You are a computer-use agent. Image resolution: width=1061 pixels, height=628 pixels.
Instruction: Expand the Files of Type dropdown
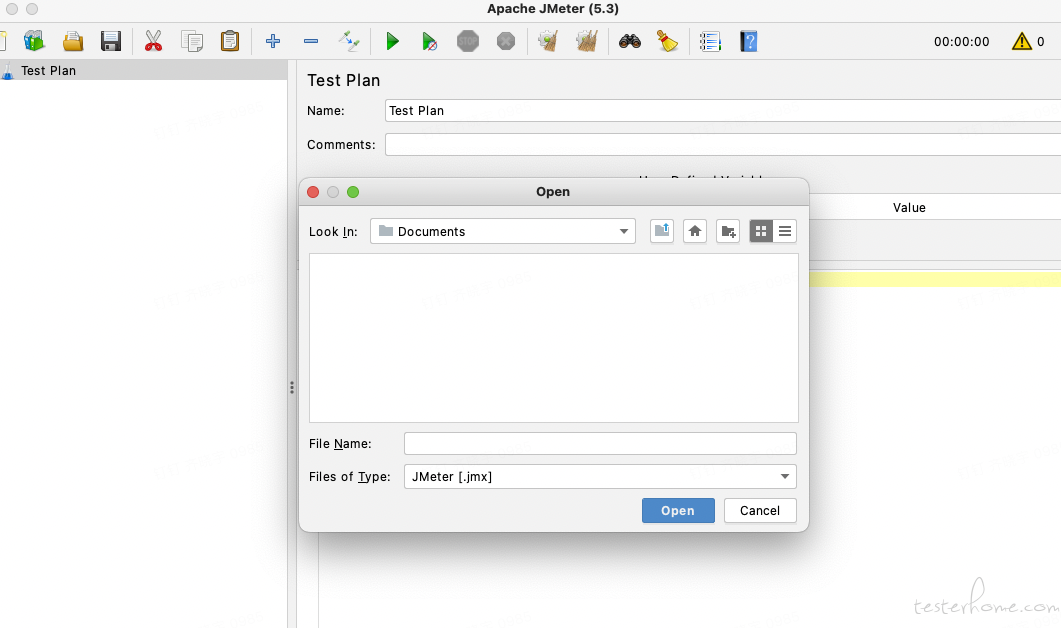point(600,476)
